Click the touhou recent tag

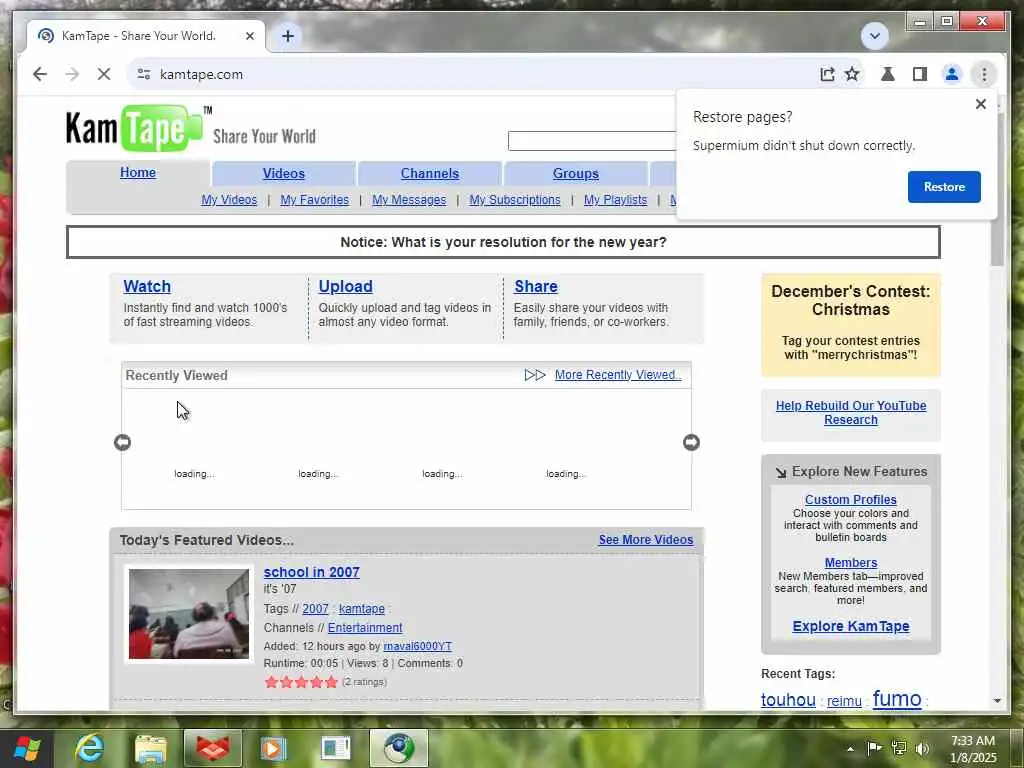point(788,700)
